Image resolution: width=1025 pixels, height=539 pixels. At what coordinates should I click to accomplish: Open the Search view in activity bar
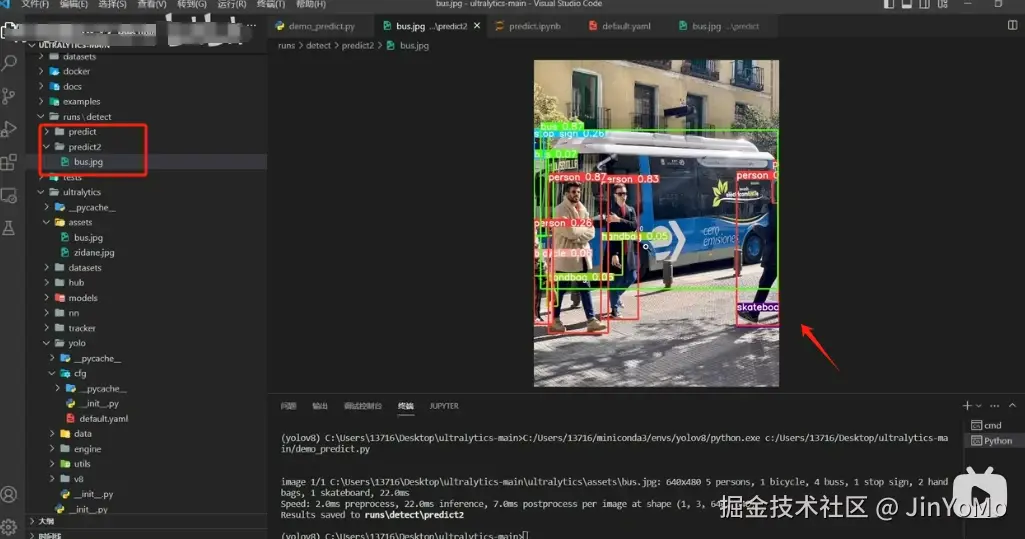9,63
